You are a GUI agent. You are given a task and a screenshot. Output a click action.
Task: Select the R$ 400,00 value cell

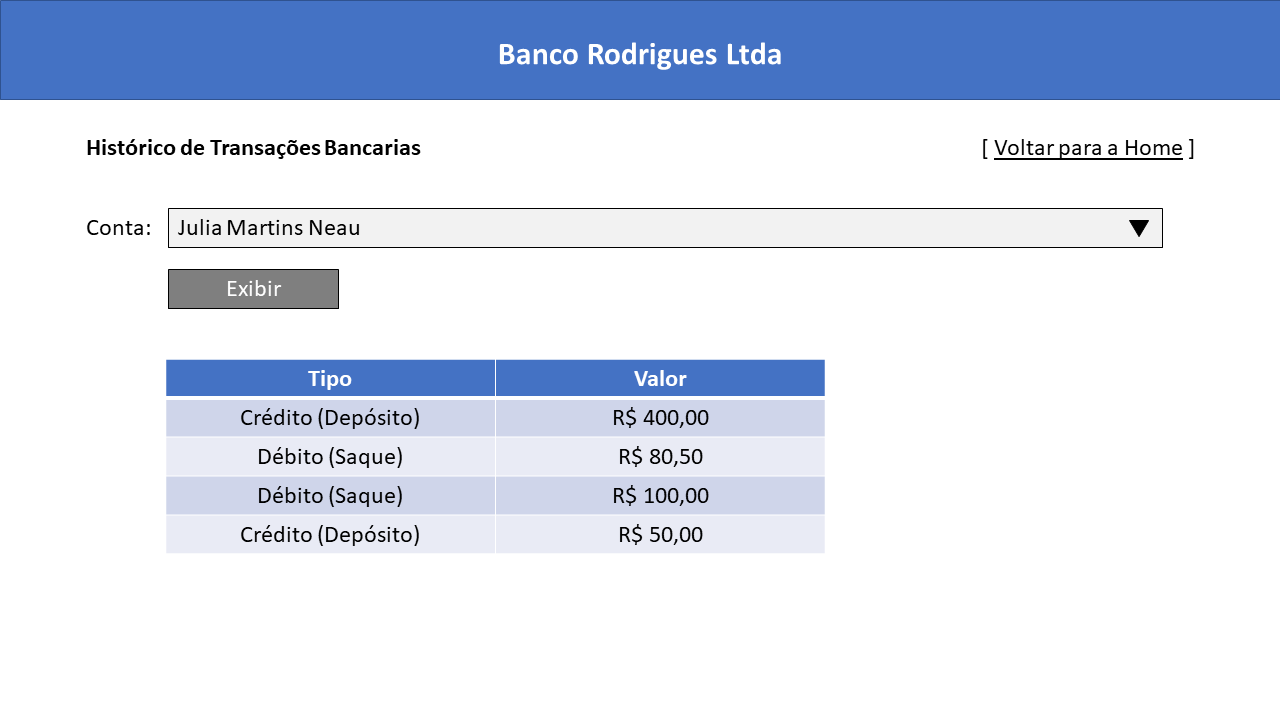[x=660, y=417]
